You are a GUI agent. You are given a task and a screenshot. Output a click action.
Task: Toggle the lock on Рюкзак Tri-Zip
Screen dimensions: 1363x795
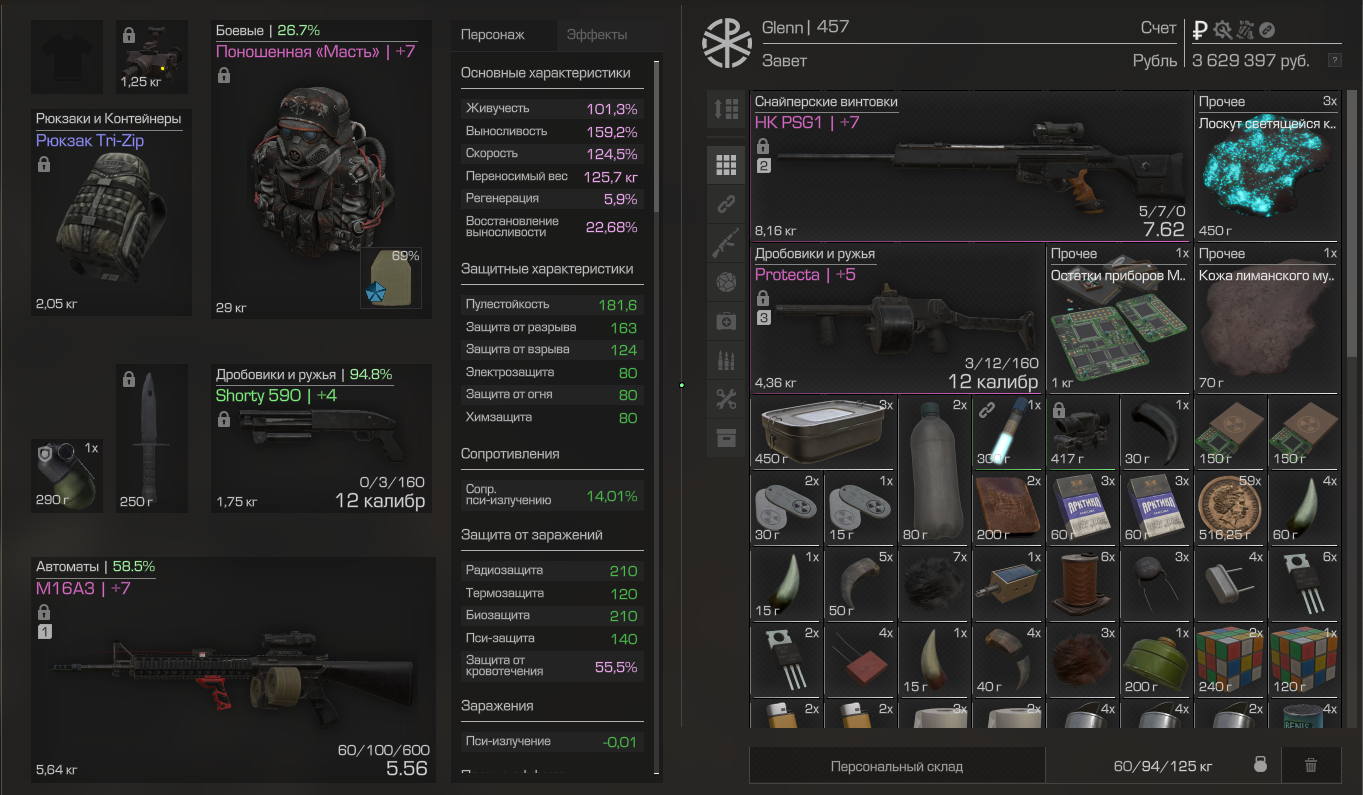coord(43,164)
